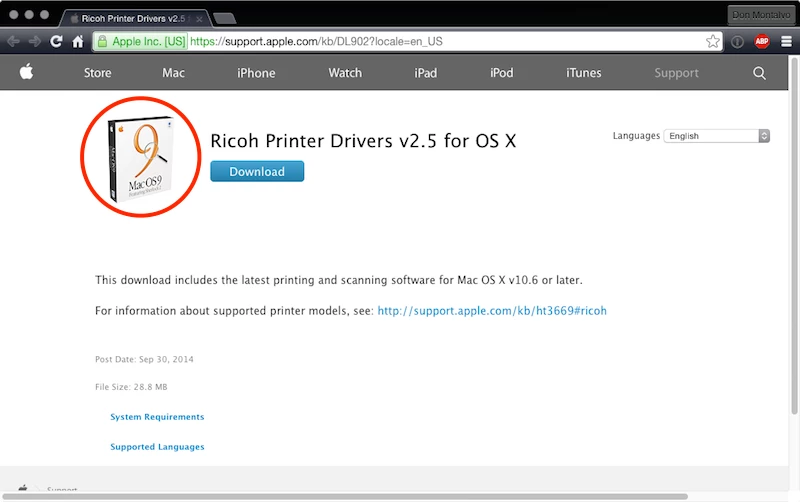Open the search magnifier icon
The width and height of the screenshot is (800, 502).
[759, 73]
